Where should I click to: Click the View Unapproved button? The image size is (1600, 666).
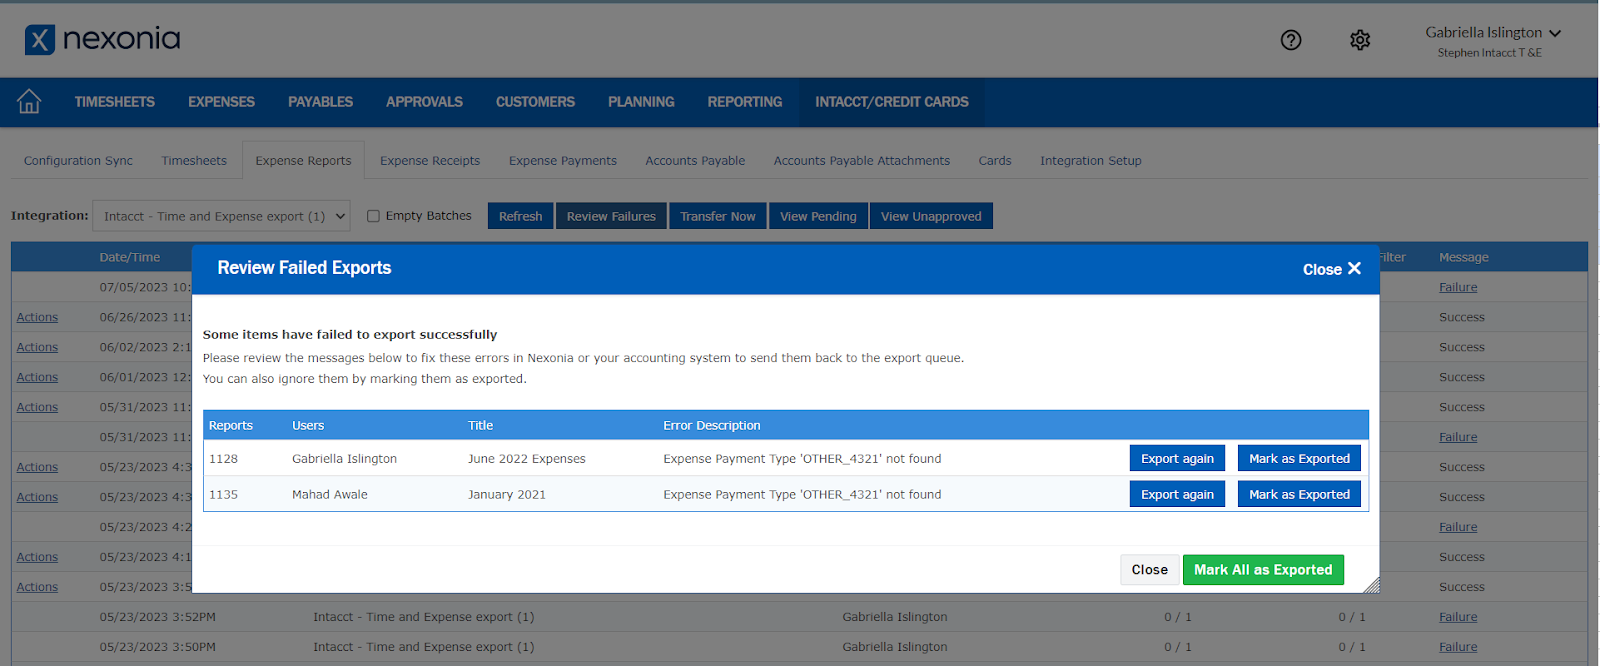931,216
